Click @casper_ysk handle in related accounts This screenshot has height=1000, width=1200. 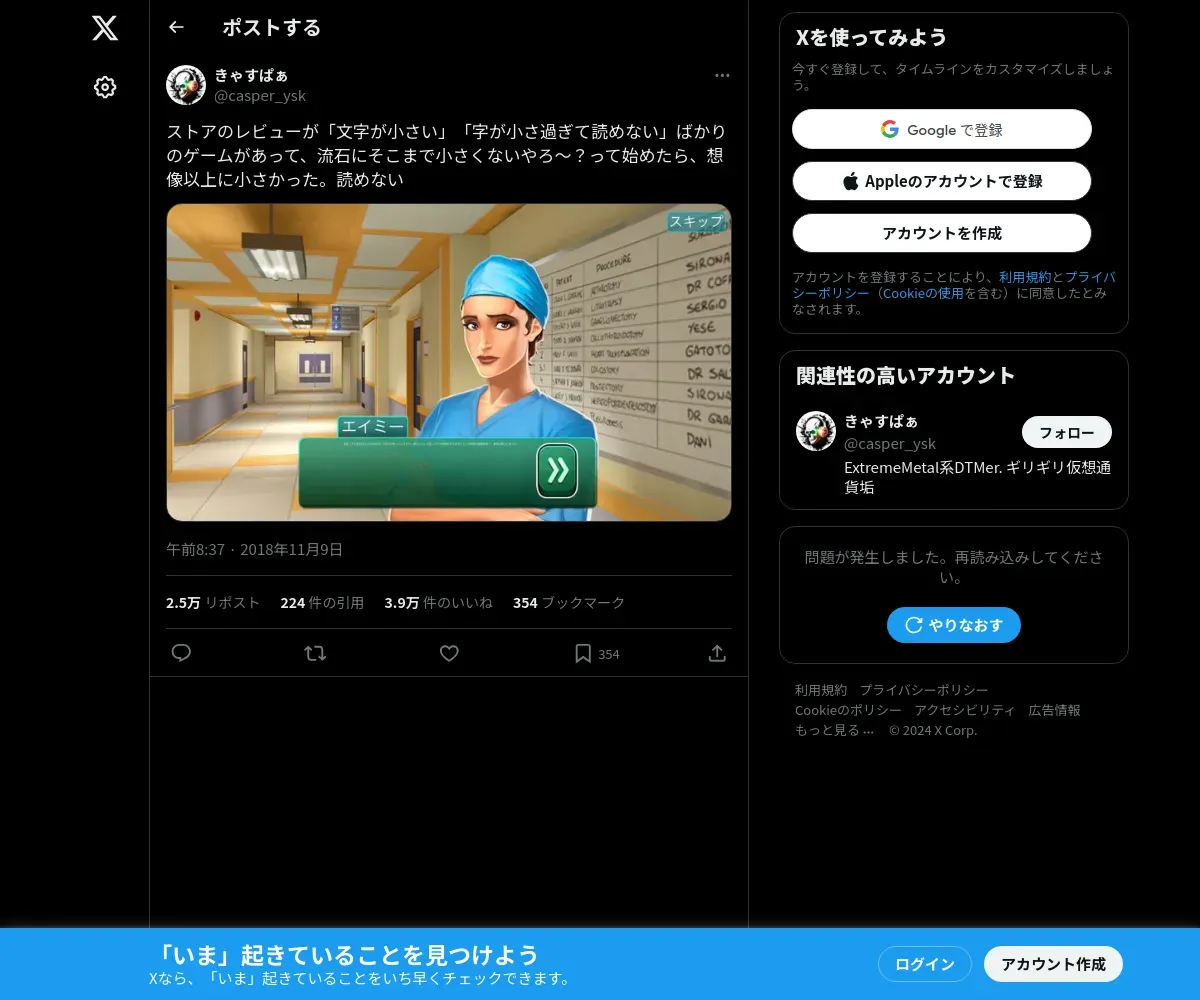point(890,443)
